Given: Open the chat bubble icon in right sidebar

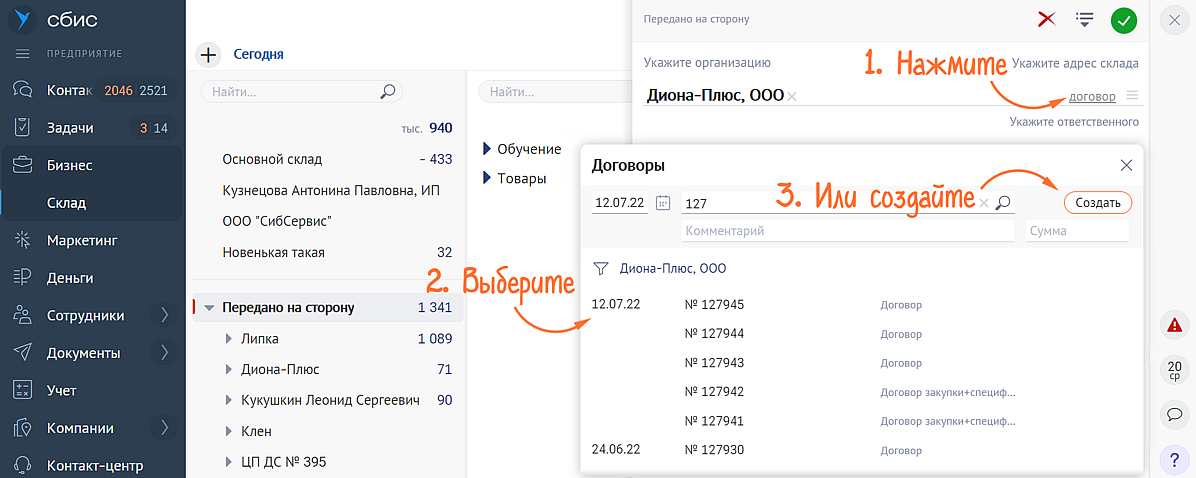Looking at the screenshot, I should 1173,413.
